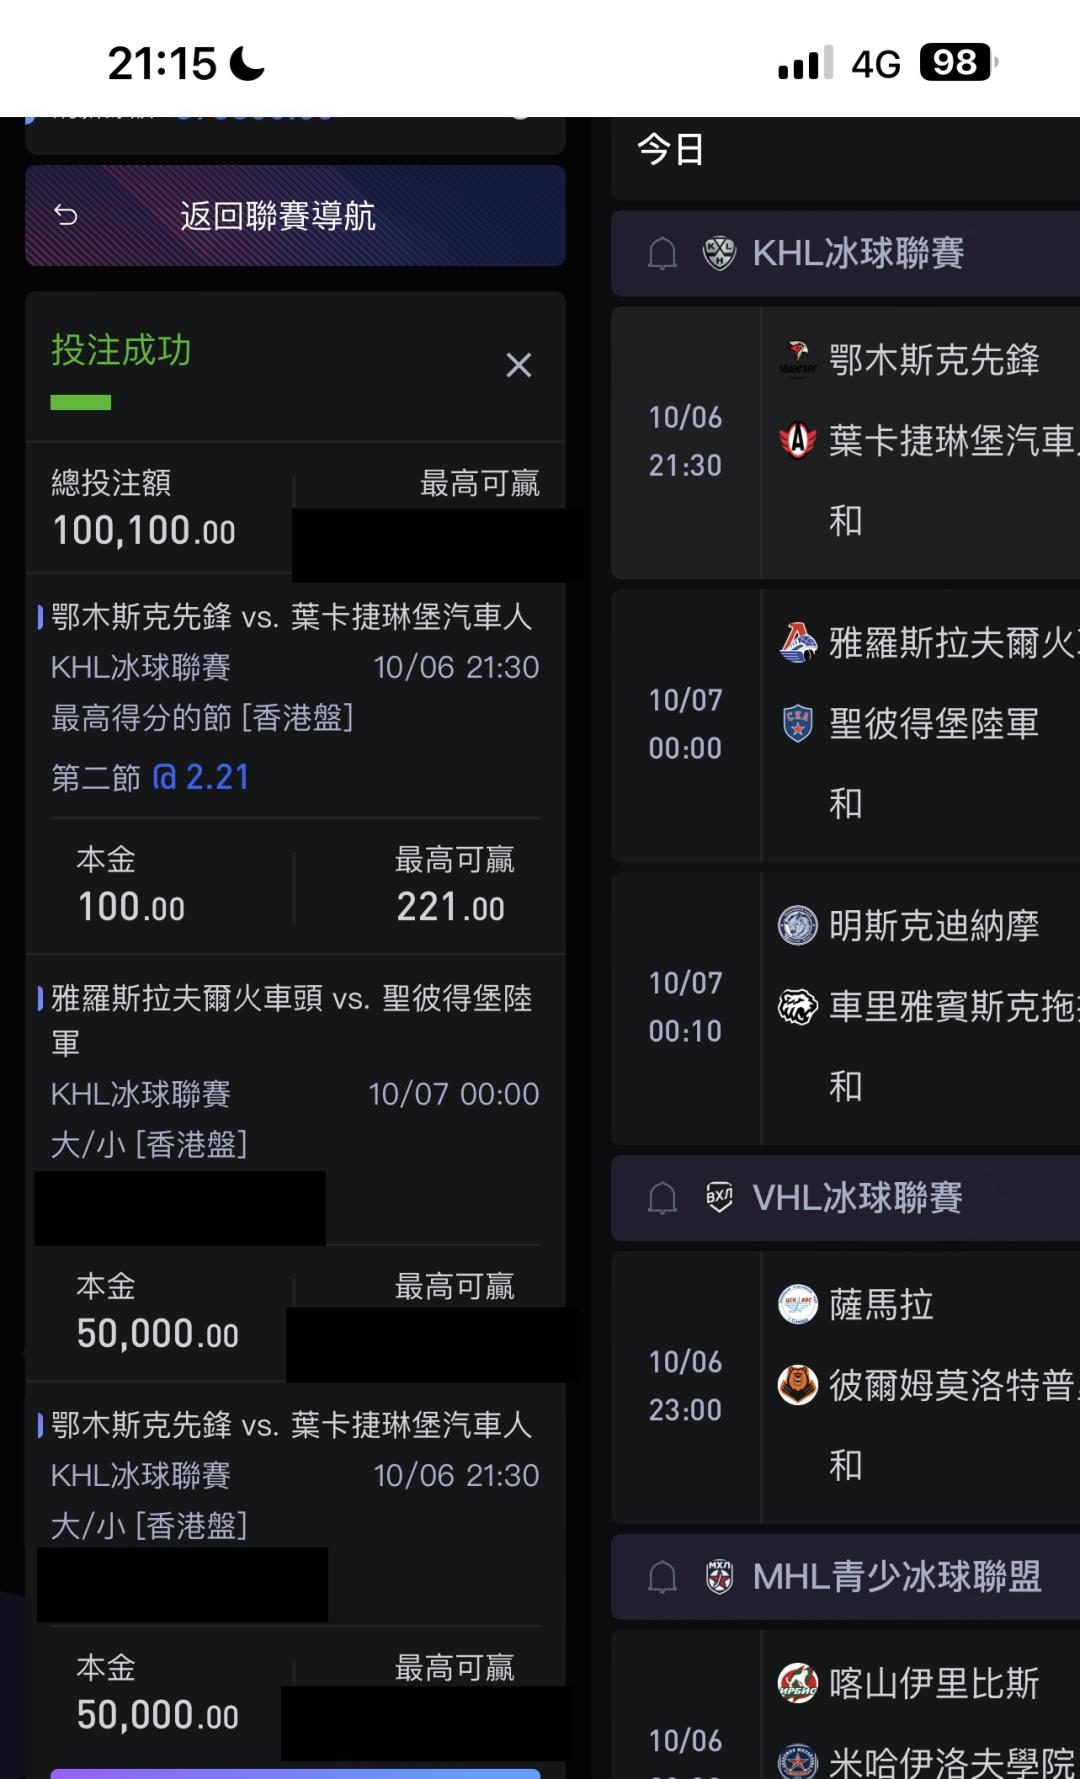Screen dimensions: 1080x1779
Task: Close the 投注成功 bet confirmation panel
Action: [518, 365]
